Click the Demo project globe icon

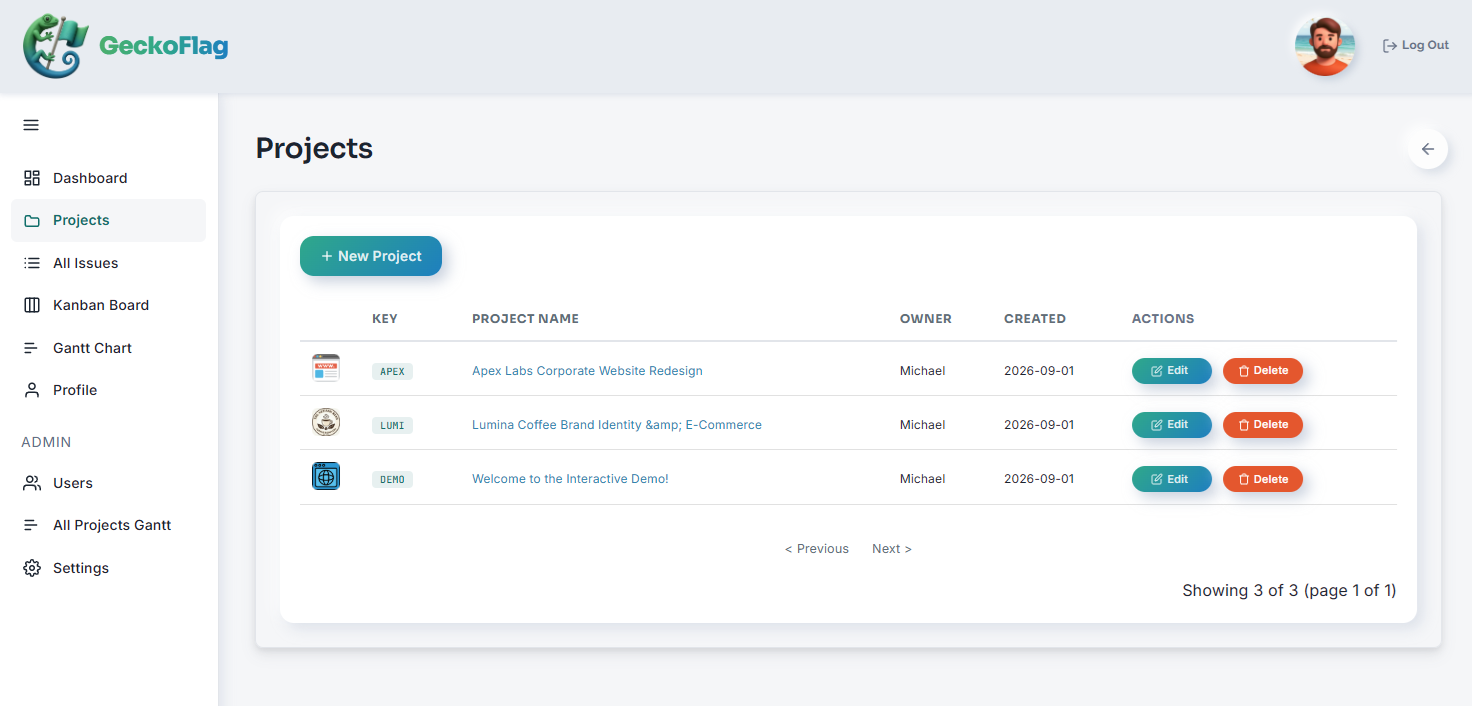tap(326, 476)
